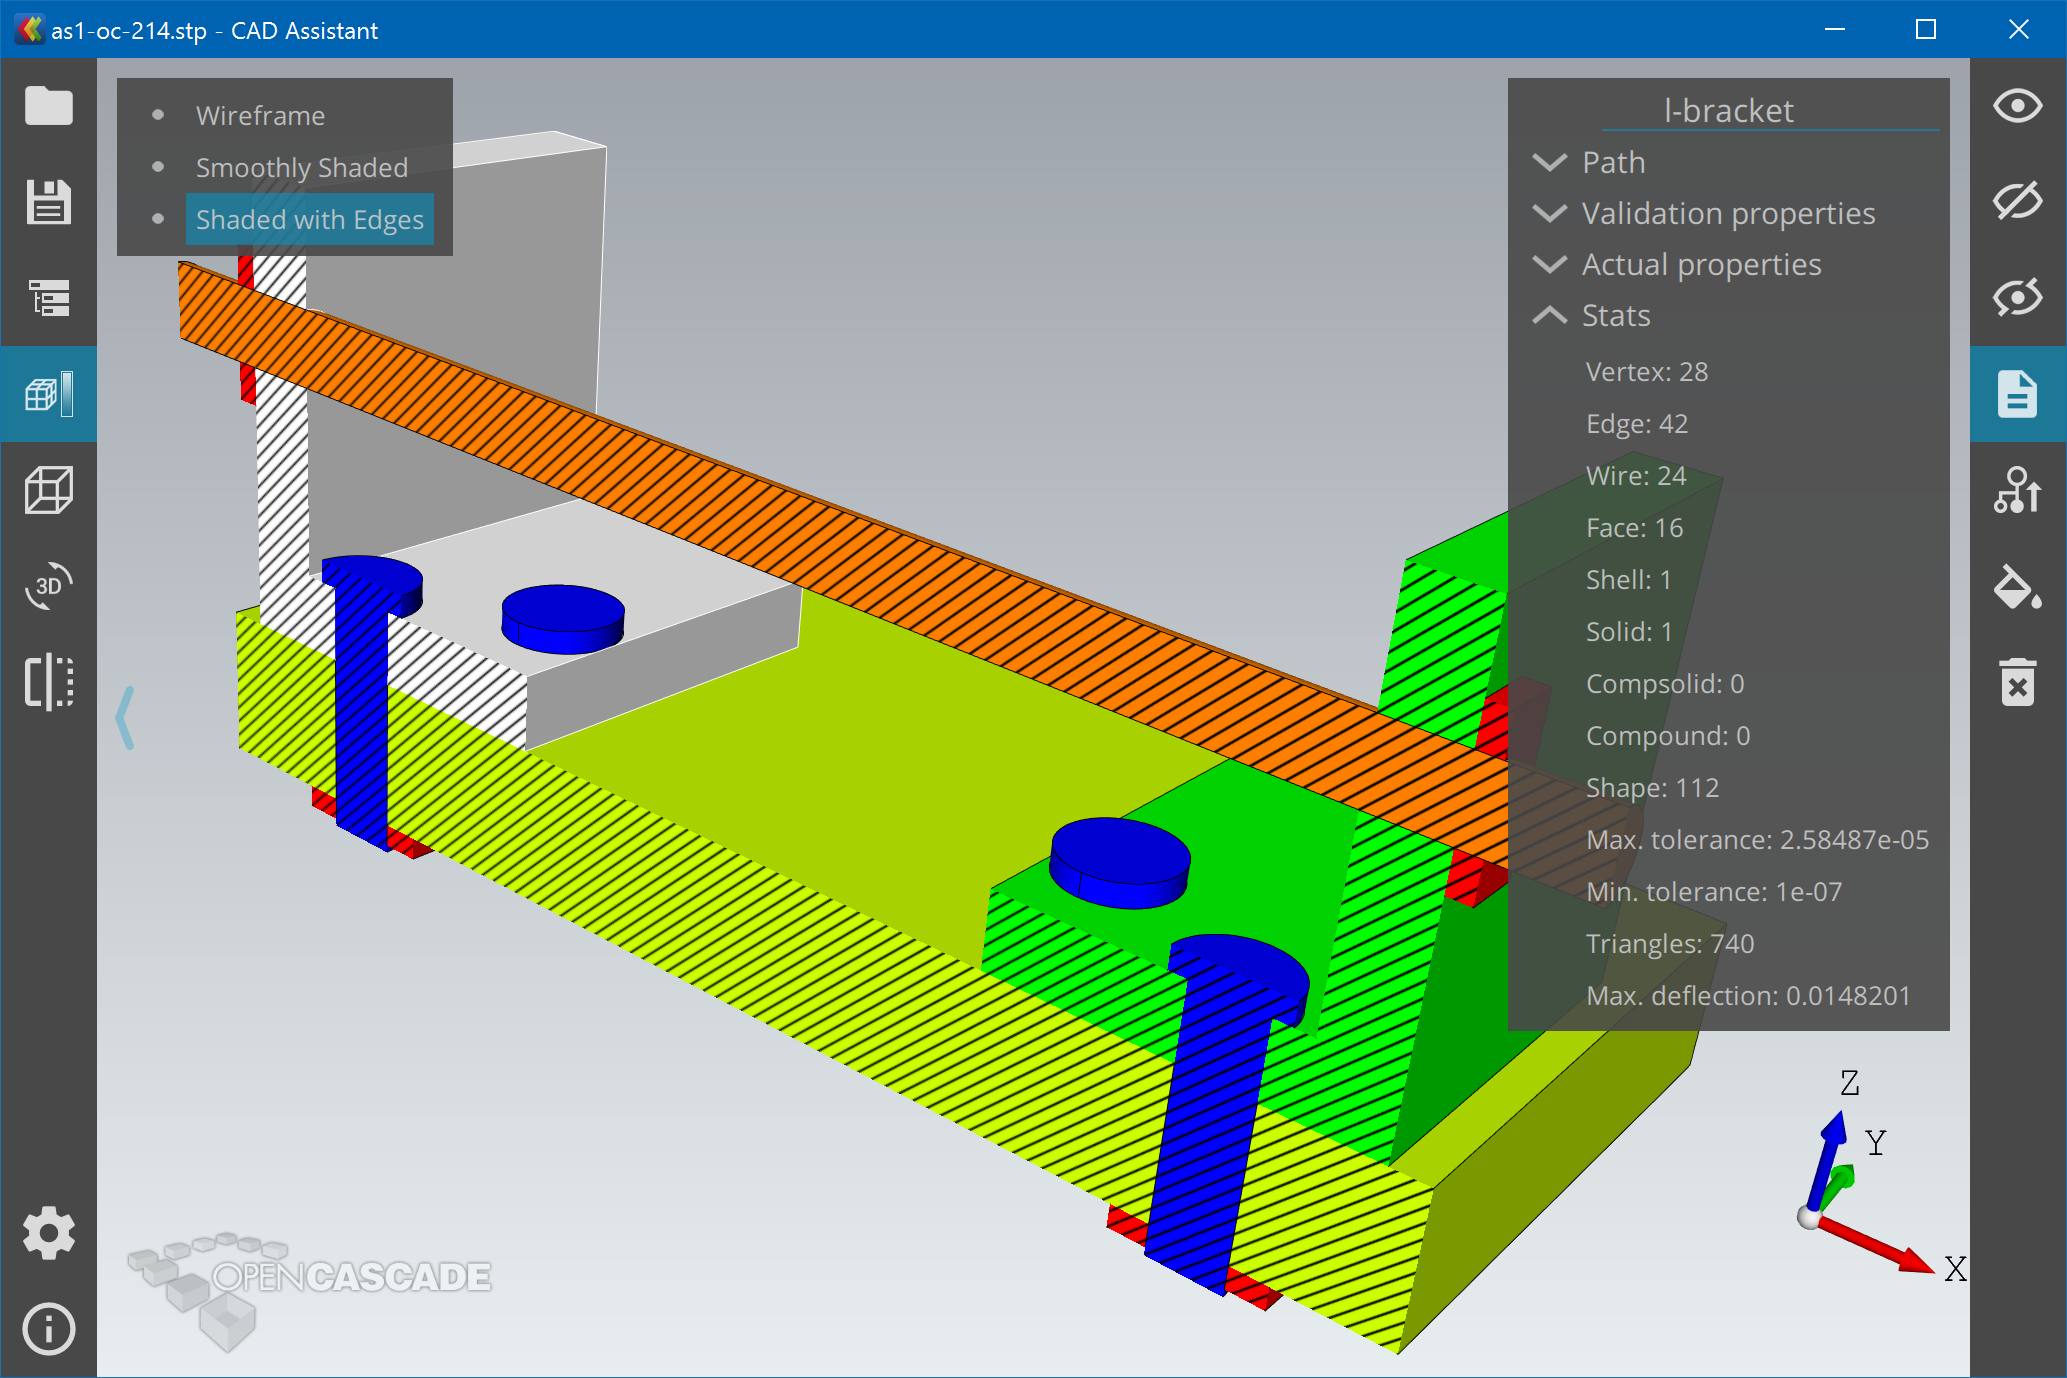2067x1378 pixels.
Task: Open file using folder icon
Action: coord(48,106)
